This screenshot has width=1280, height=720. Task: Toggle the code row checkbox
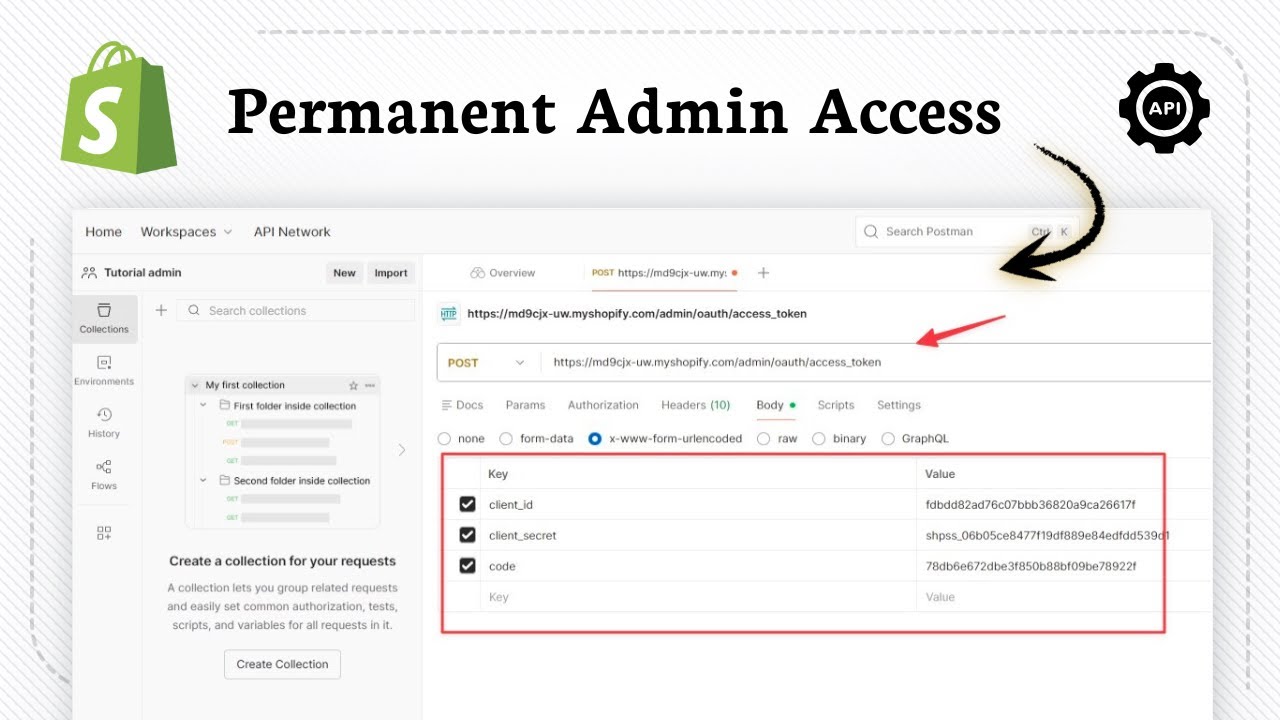[467, 566]
